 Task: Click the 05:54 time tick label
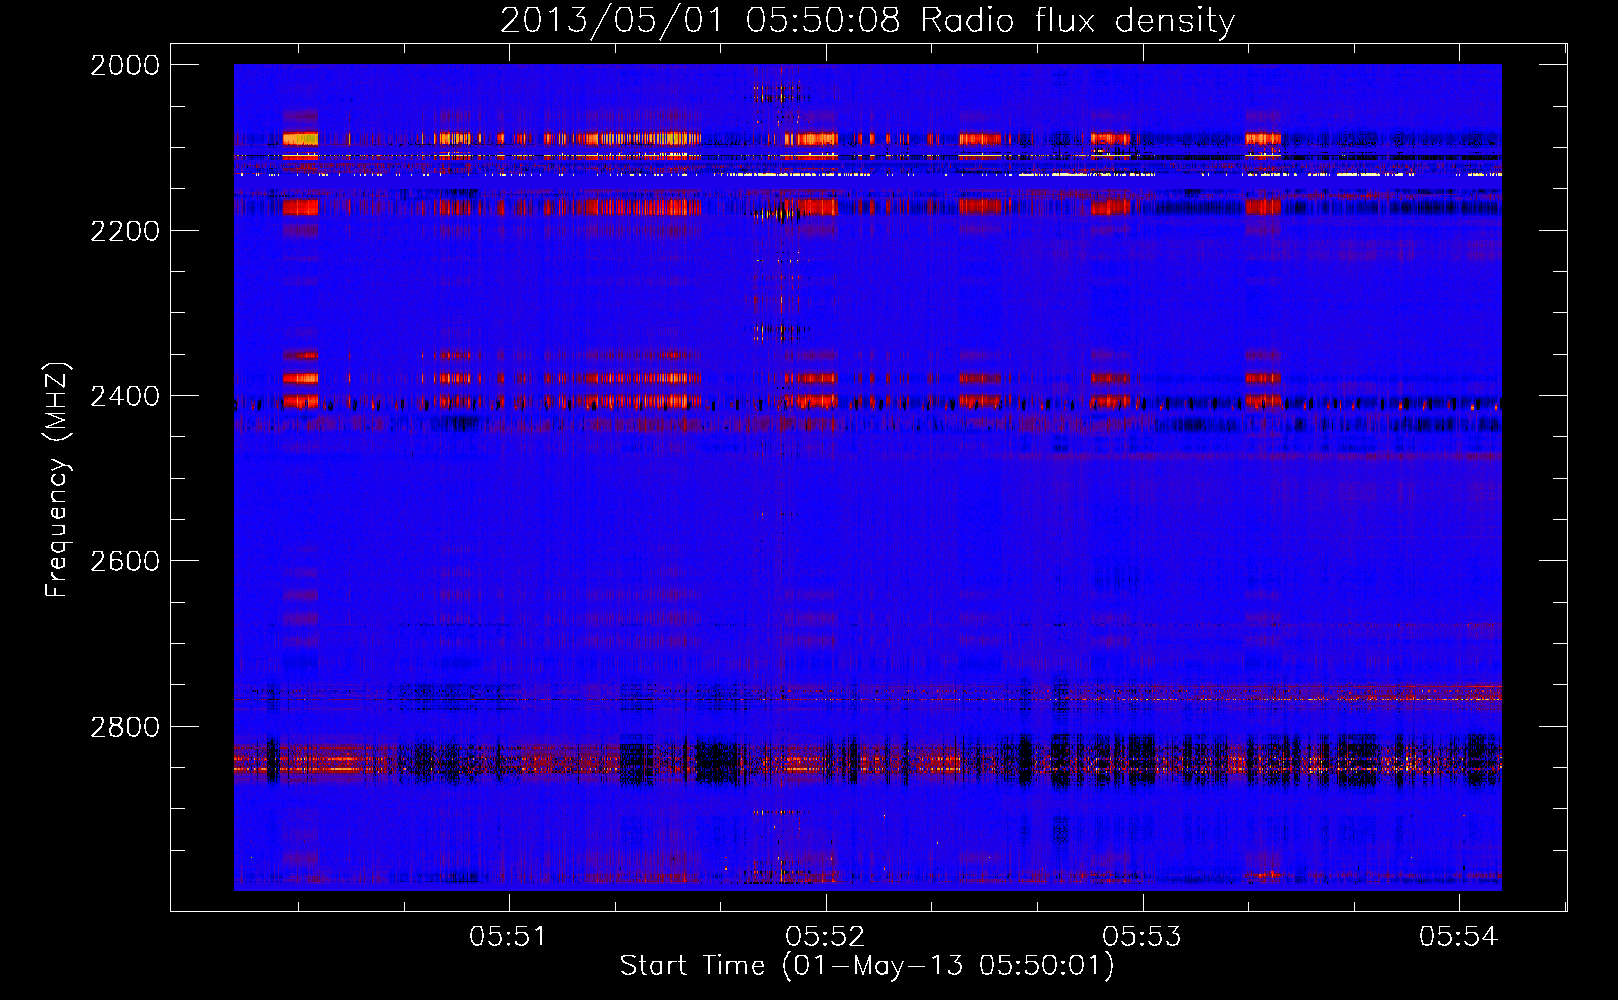click(x=1459, y=936)
